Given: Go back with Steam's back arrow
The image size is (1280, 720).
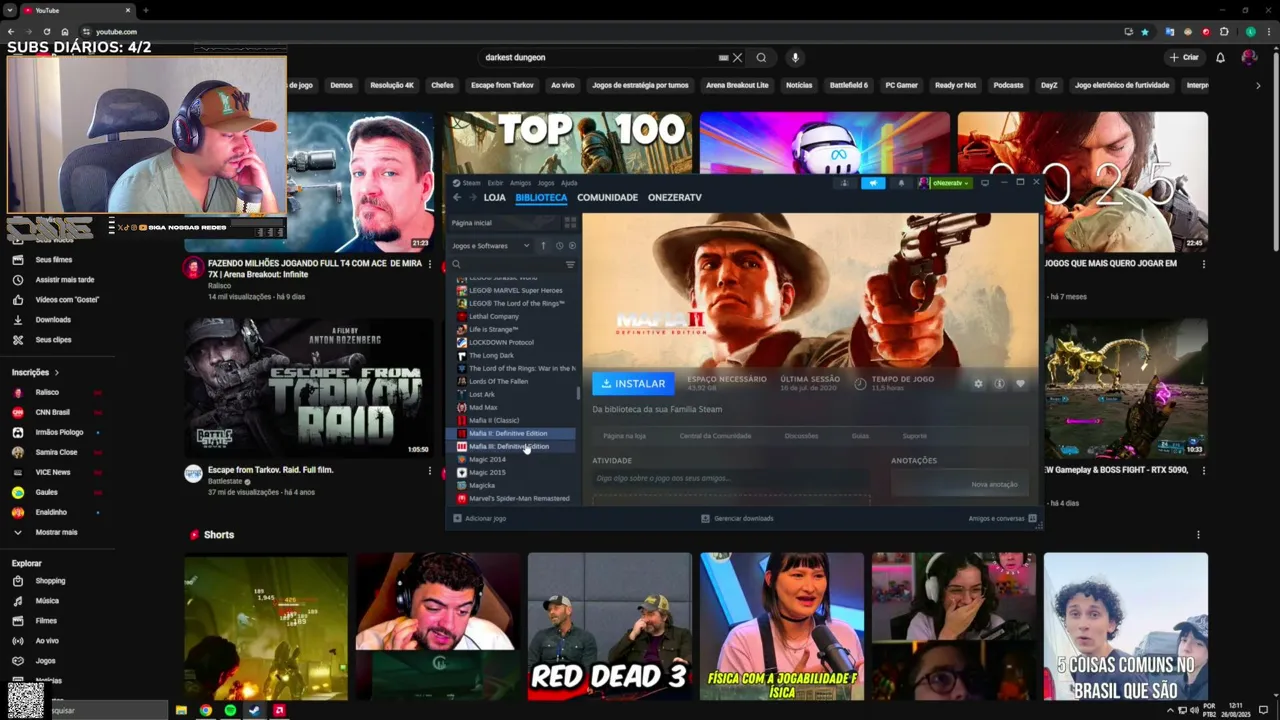Looking at the screenshot, I should tap(457, 197).
